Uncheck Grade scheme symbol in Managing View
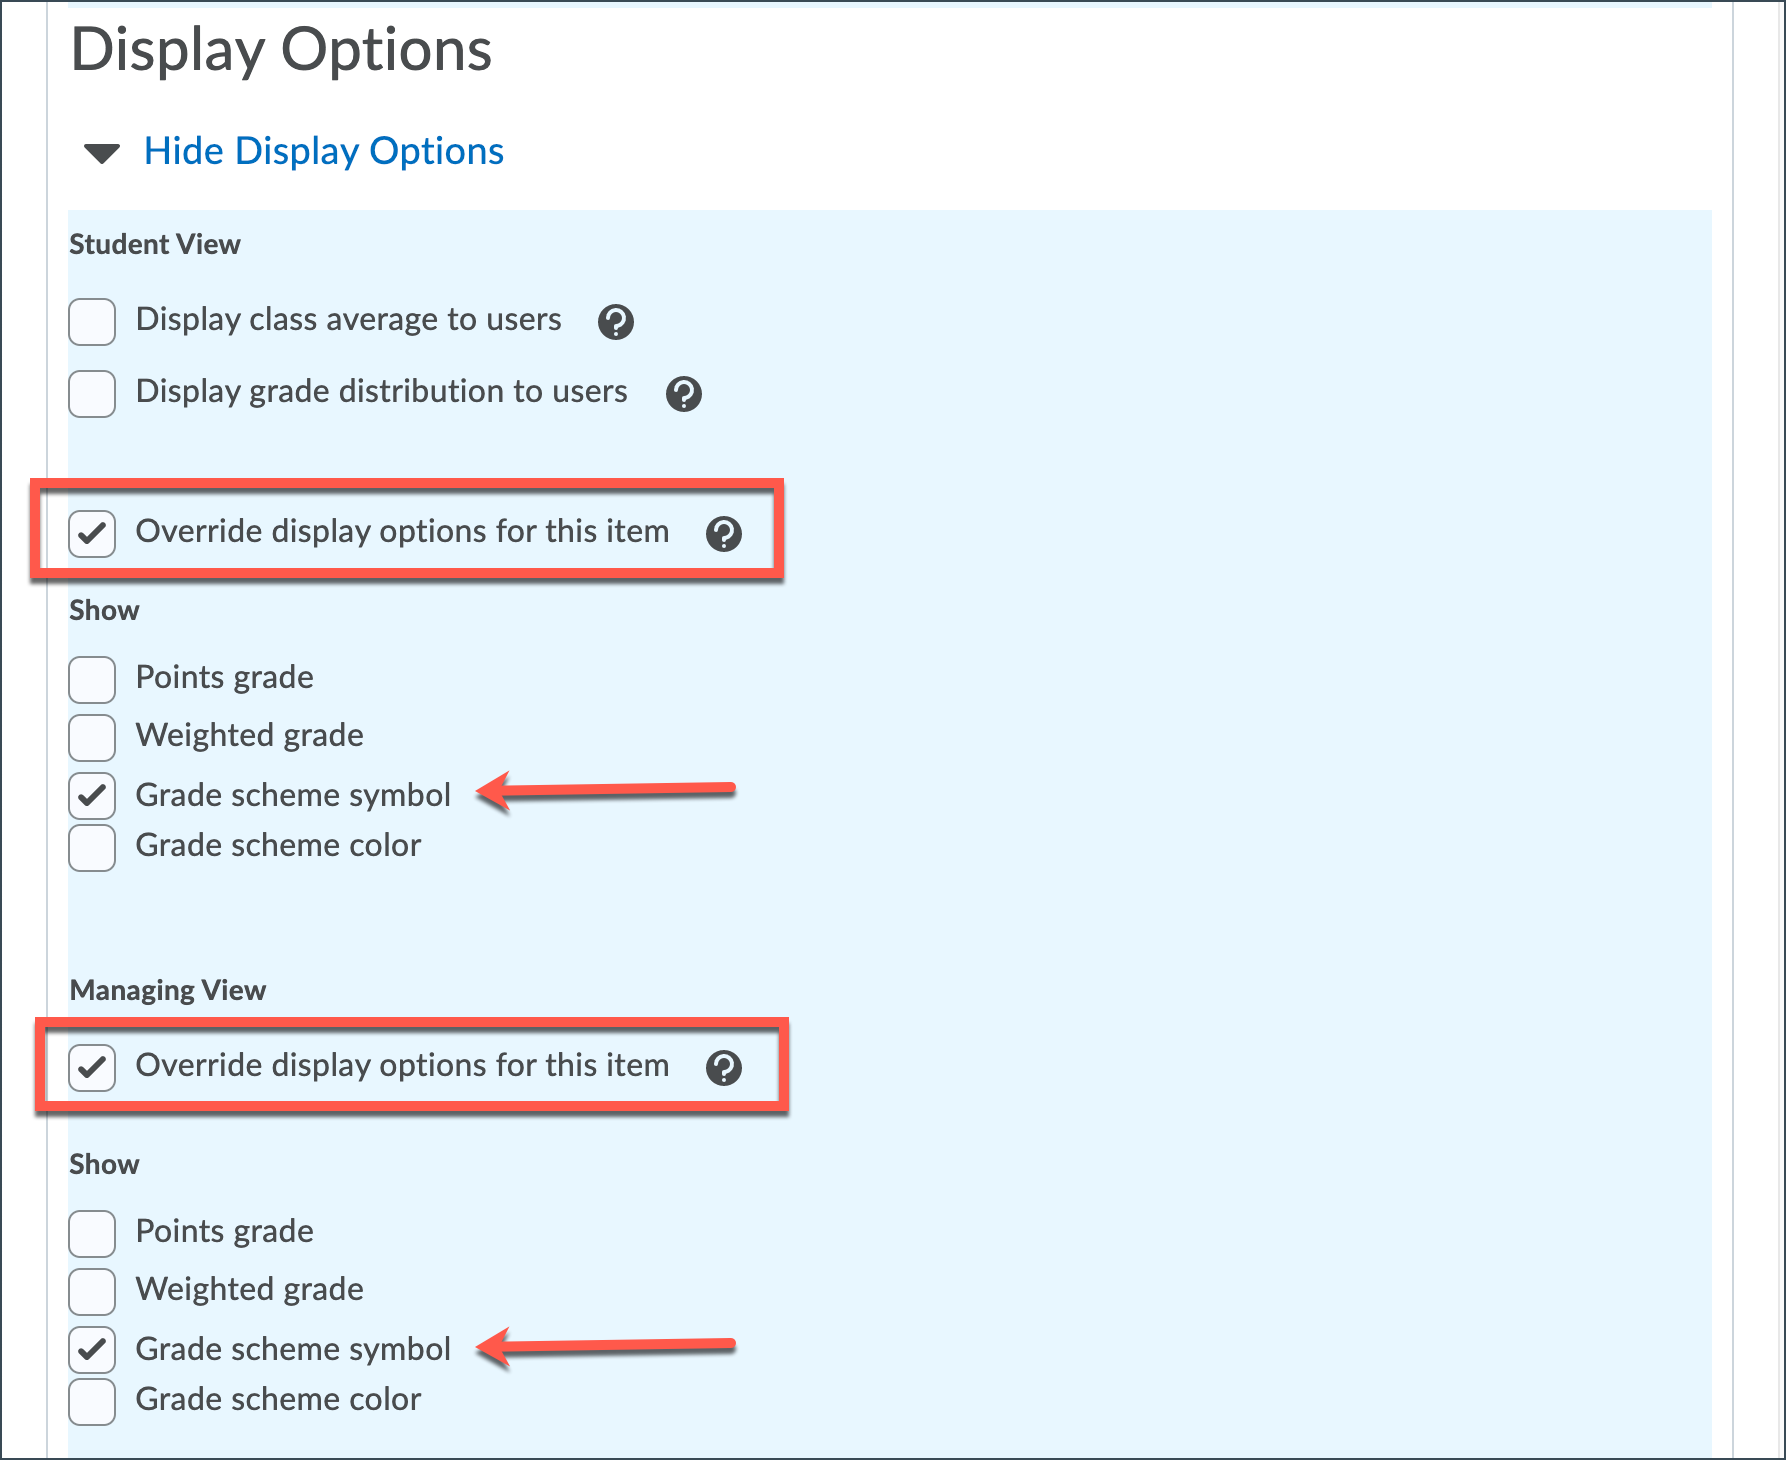The width and height of the screenshot is (1786, 1460). pyautogui.click(x=92, y=1351)
